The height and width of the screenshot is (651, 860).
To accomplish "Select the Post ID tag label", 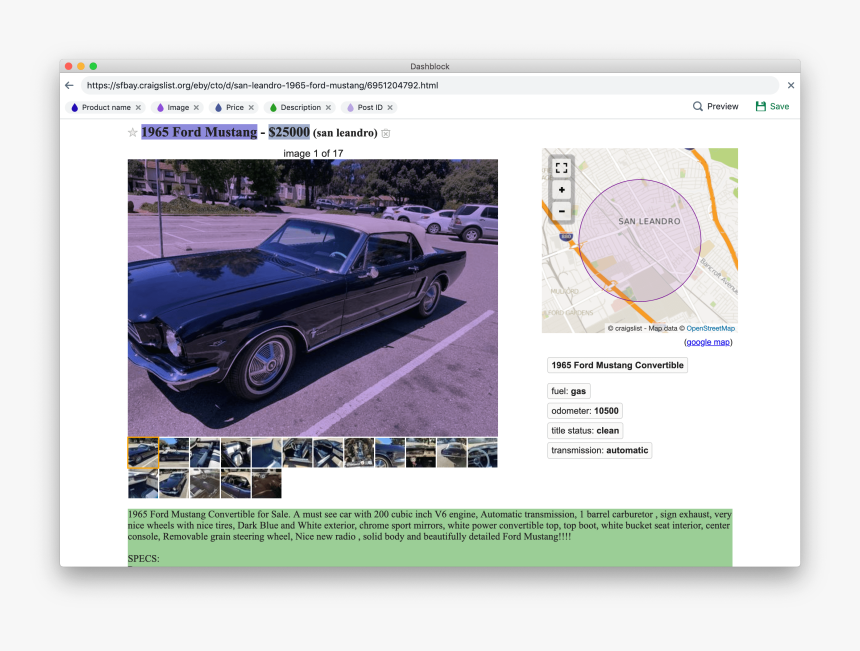I will [370, 107].
